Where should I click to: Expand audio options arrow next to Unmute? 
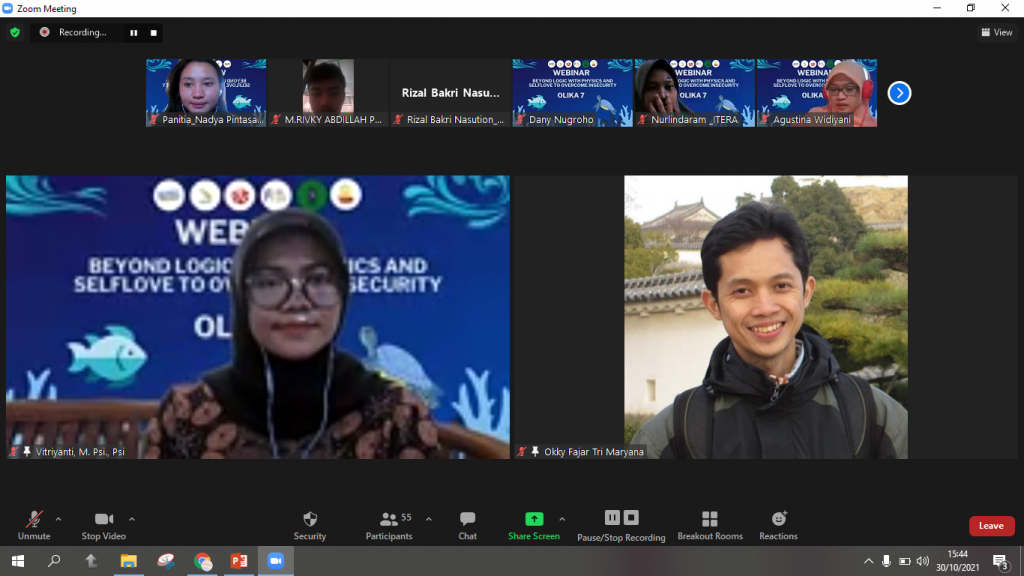pyautogui.click(x=58, y=519)
